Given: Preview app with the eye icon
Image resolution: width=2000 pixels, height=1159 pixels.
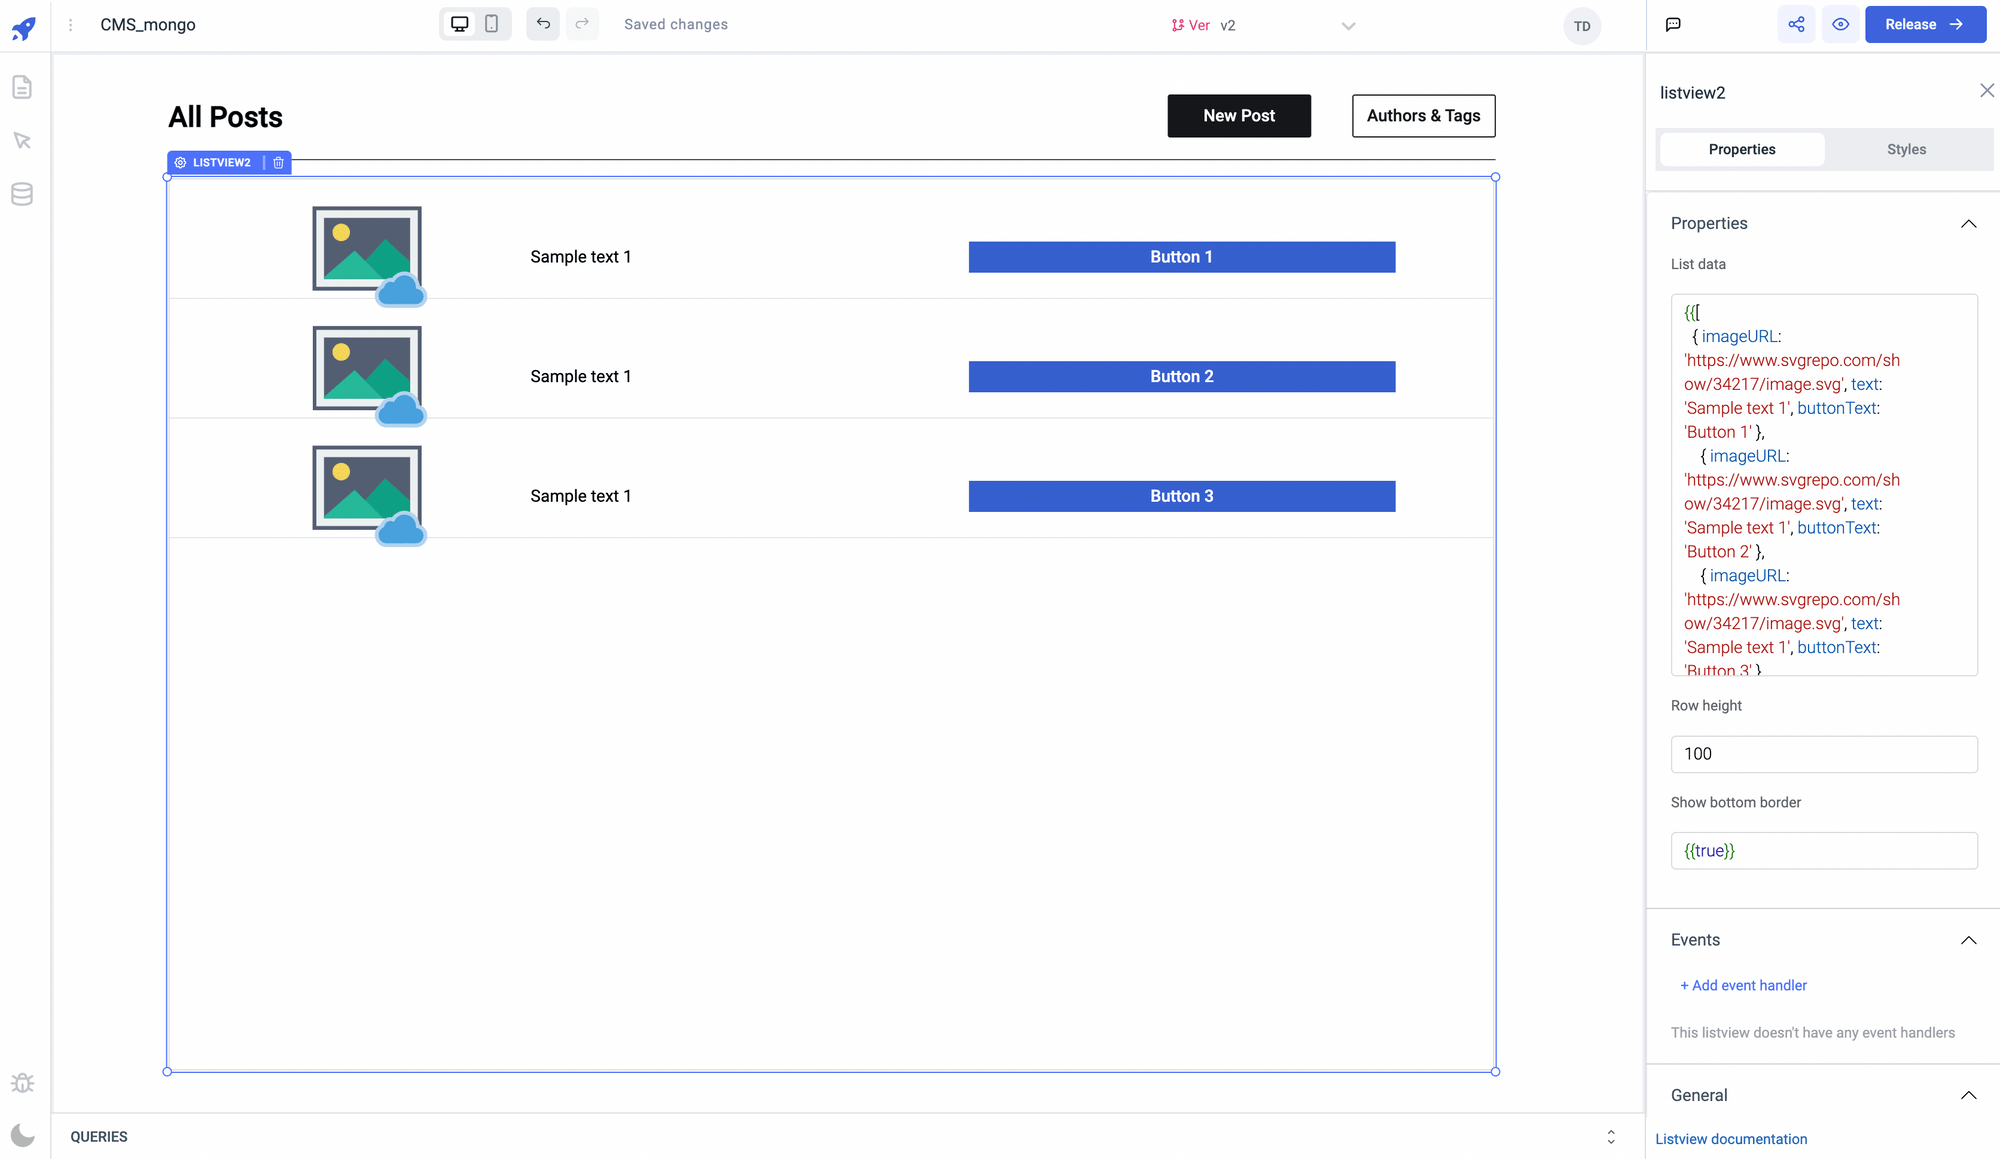Looking at the screenshot, I should pos(1840,25).
